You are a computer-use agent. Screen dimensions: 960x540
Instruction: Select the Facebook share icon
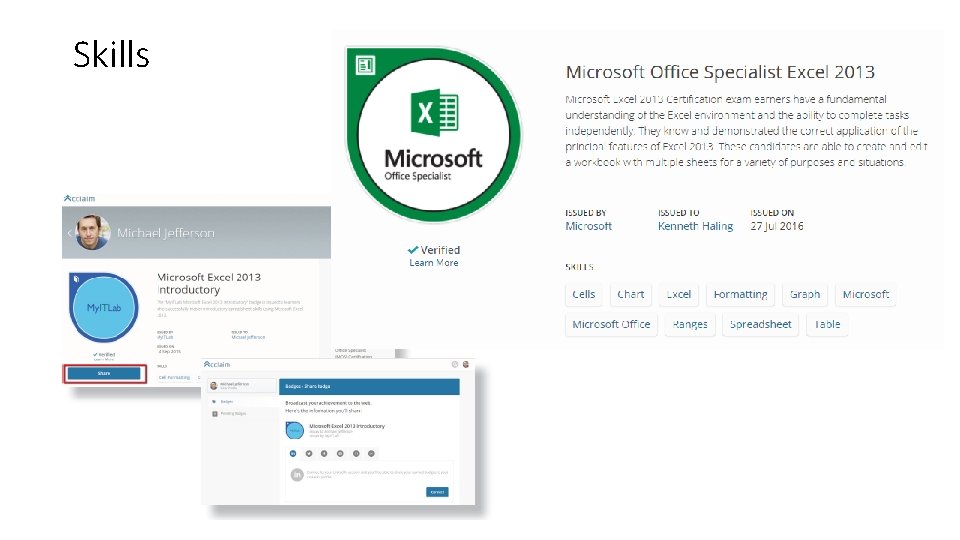(x=324, y=454)
